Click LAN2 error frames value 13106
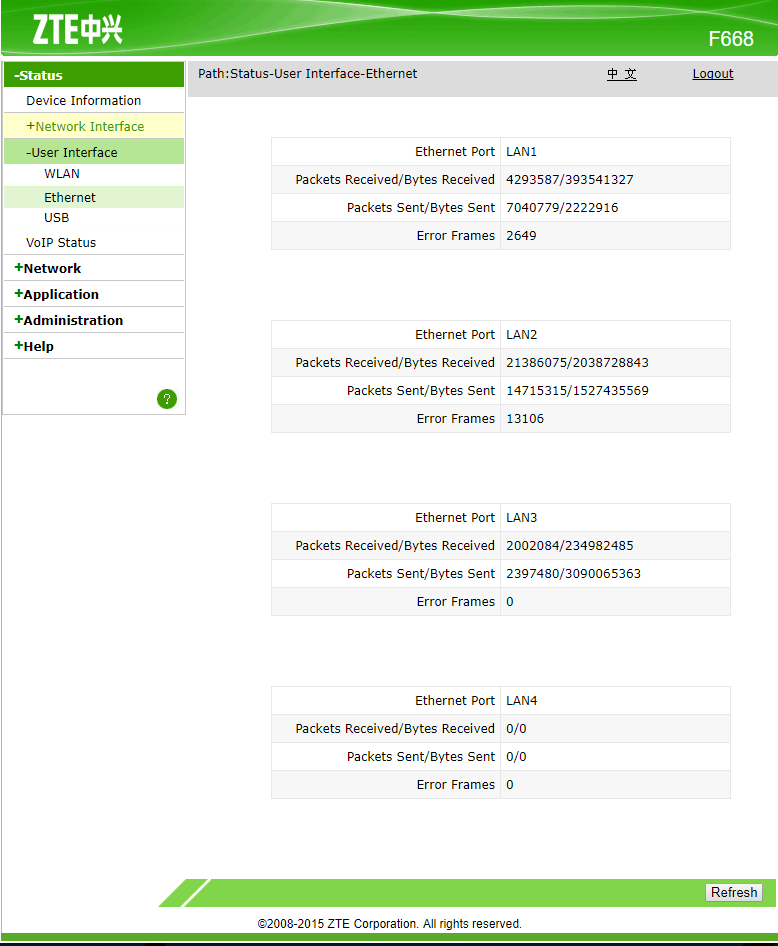This screenshot has height=946, width=778. pos(525,419)
